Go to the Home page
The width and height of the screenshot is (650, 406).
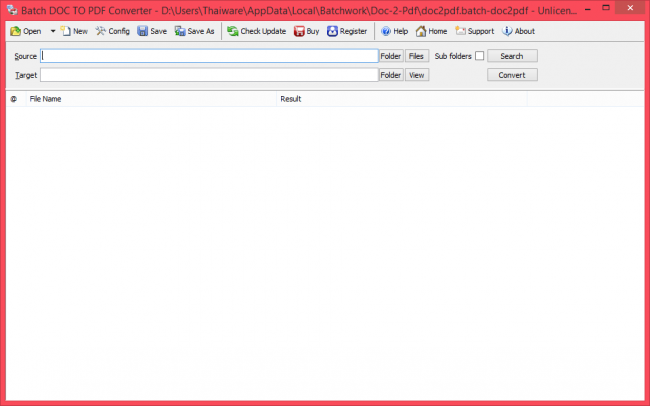pyautogui.click(x=432, y=31)
